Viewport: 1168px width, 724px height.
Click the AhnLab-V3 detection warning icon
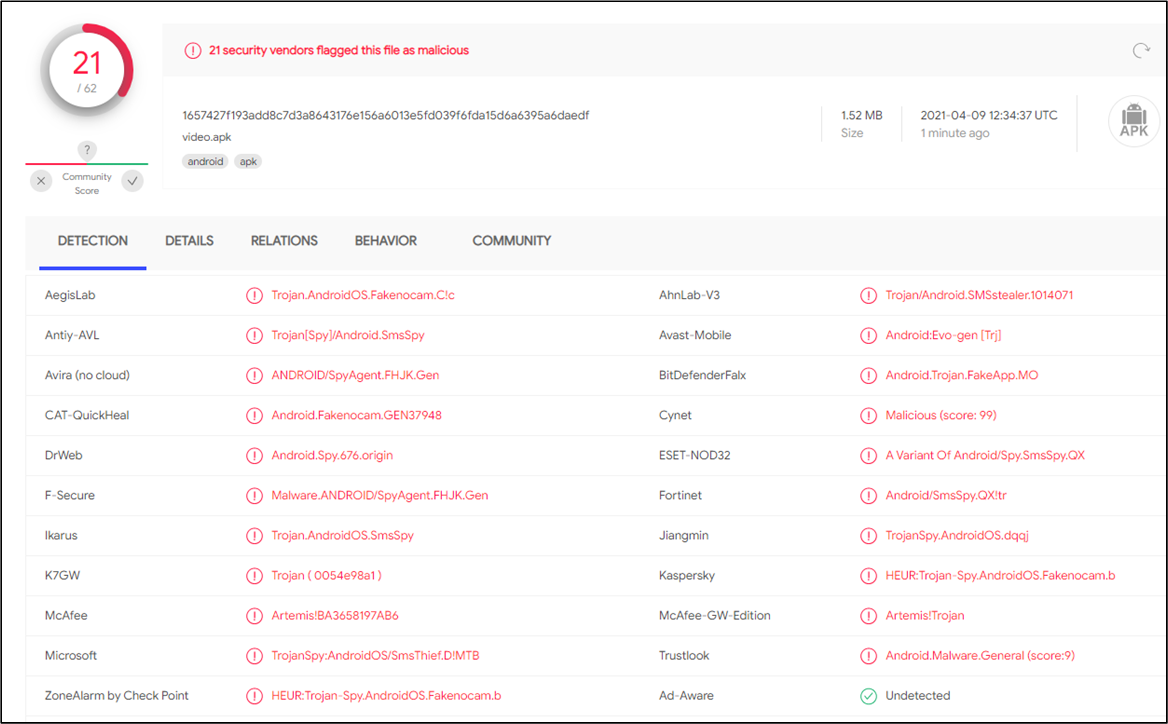click(869, 296)
